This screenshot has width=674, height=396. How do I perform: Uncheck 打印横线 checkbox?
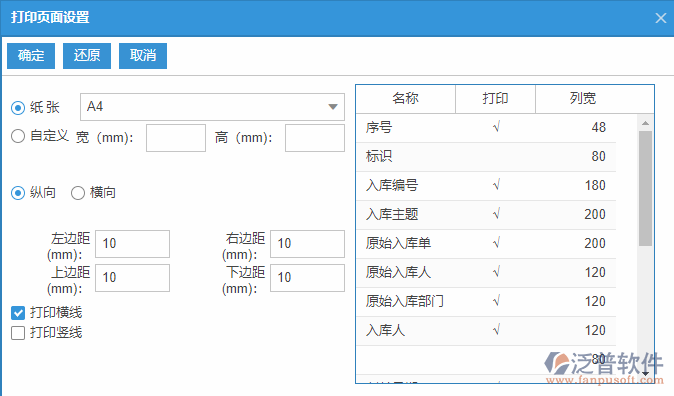pos(18,313)
